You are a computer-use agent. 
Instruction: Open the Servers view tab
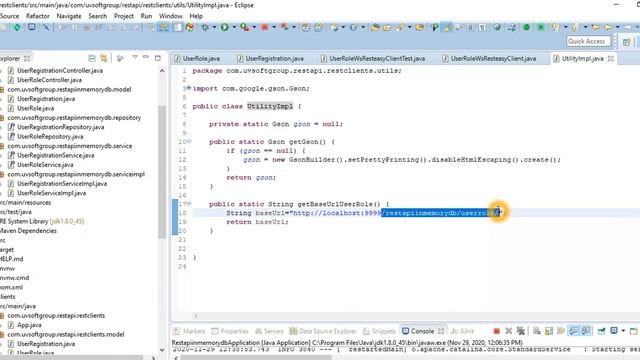click(269, 331)
